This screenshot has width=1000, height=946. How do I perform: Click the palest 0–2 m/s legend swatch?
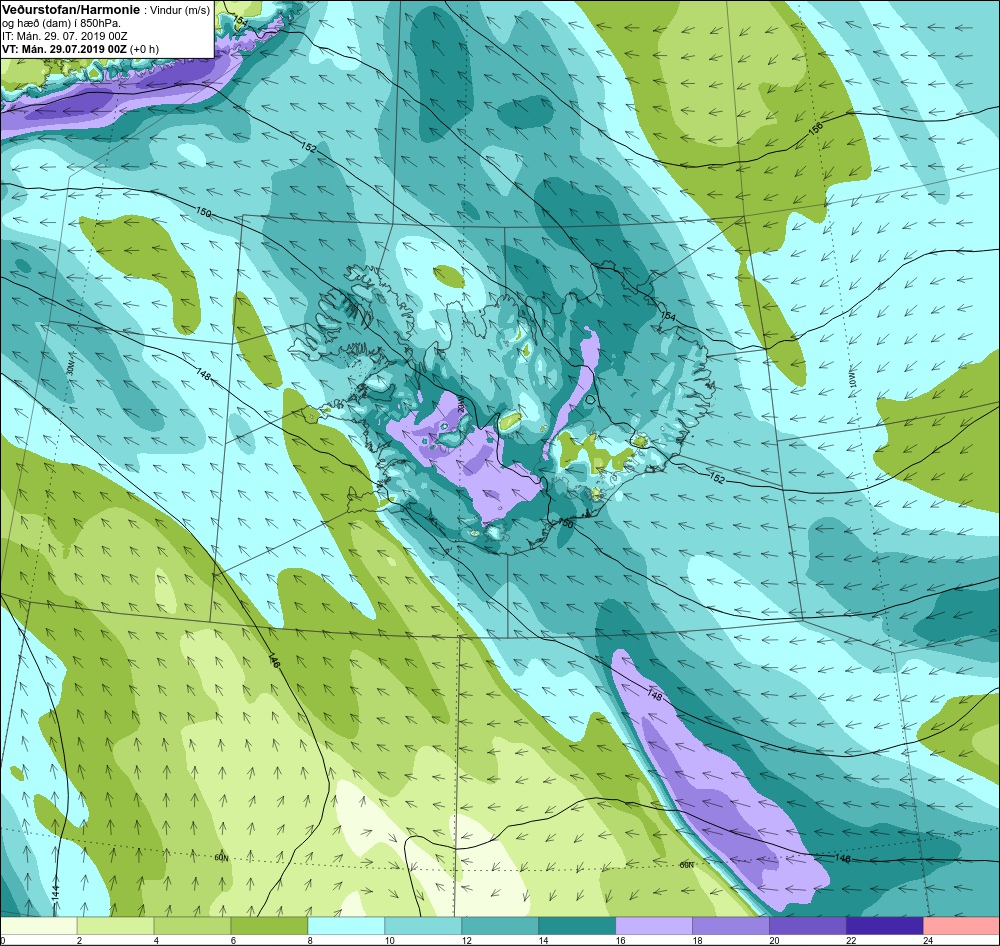click(x=39, y=926)
